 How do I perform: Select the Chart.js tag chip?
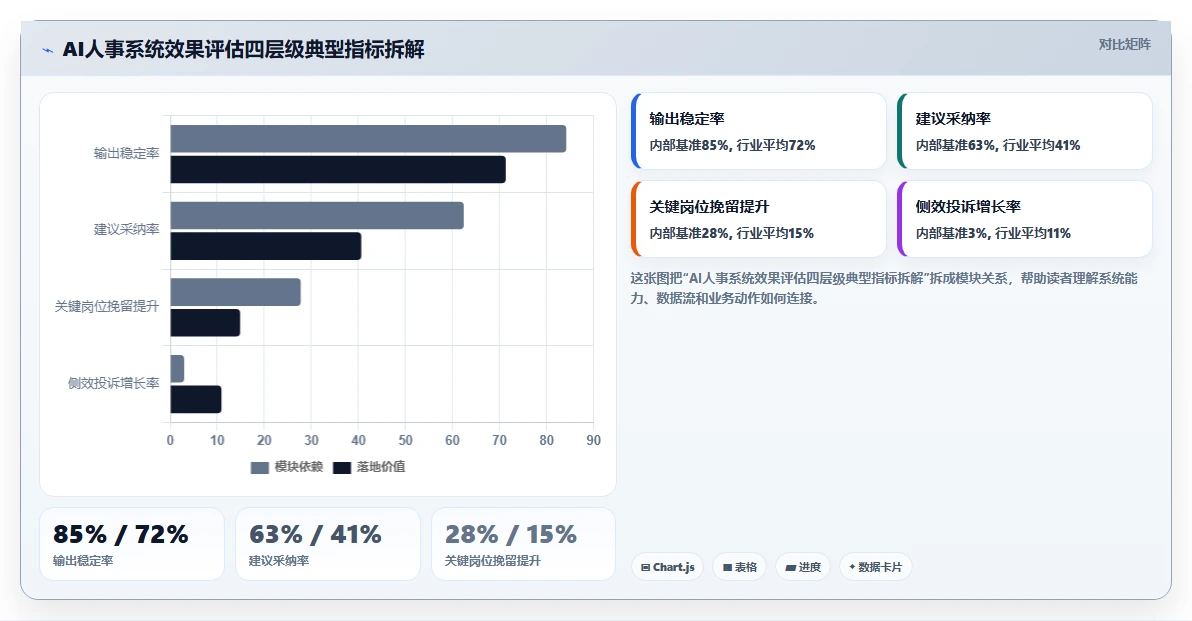click(x=667, y=567)
